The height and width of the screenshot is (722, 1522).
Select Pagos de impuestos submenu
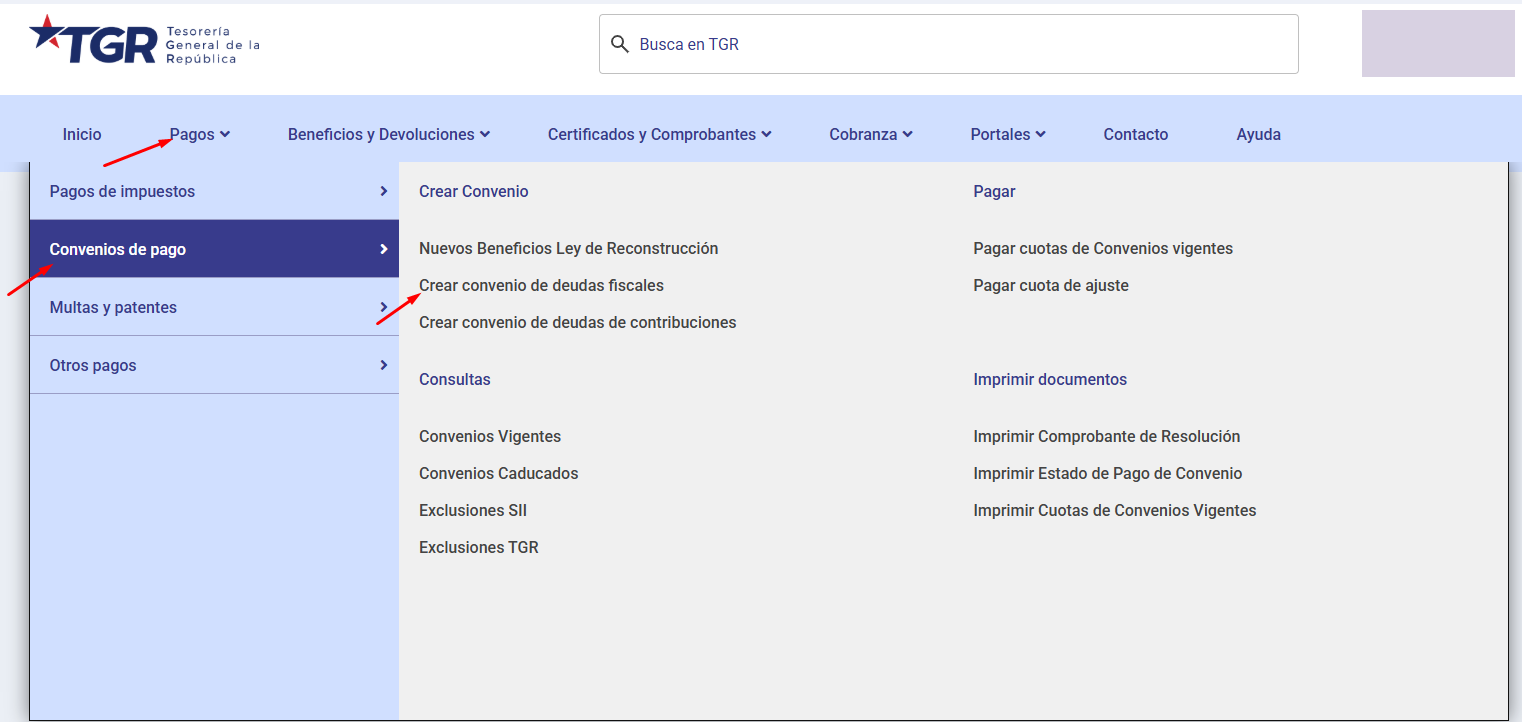(x=214, y=191)
